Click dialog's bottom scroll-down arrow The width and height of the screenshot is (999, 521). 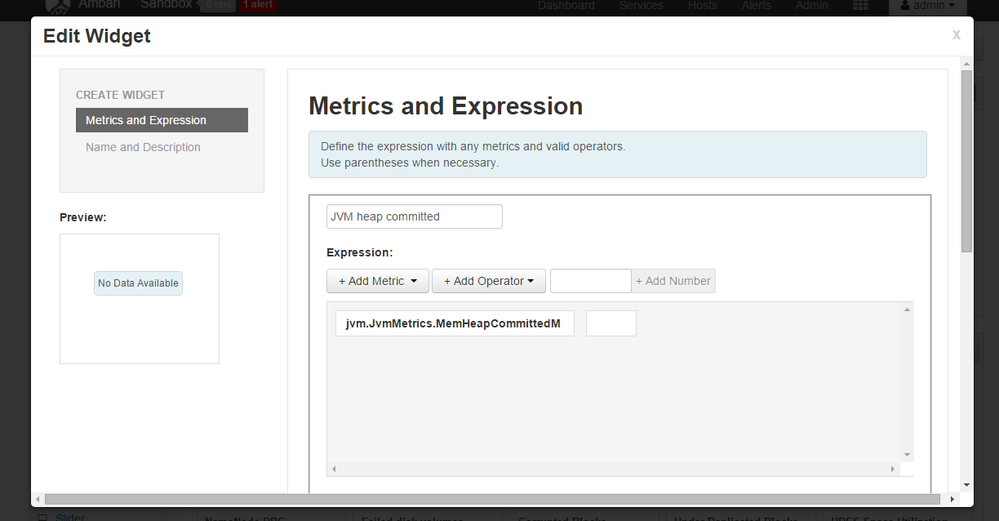point(966,485)
